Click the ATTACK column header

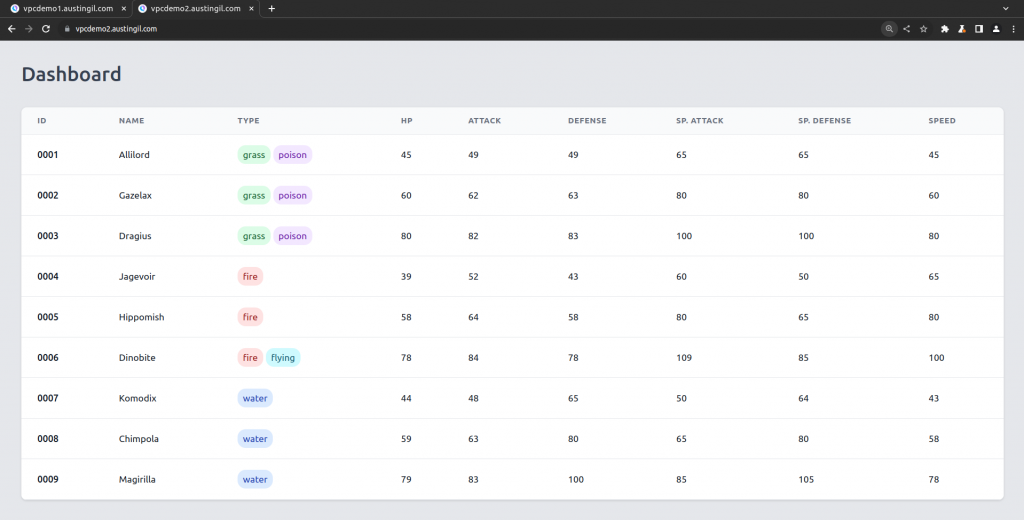[x=485, y=121]
